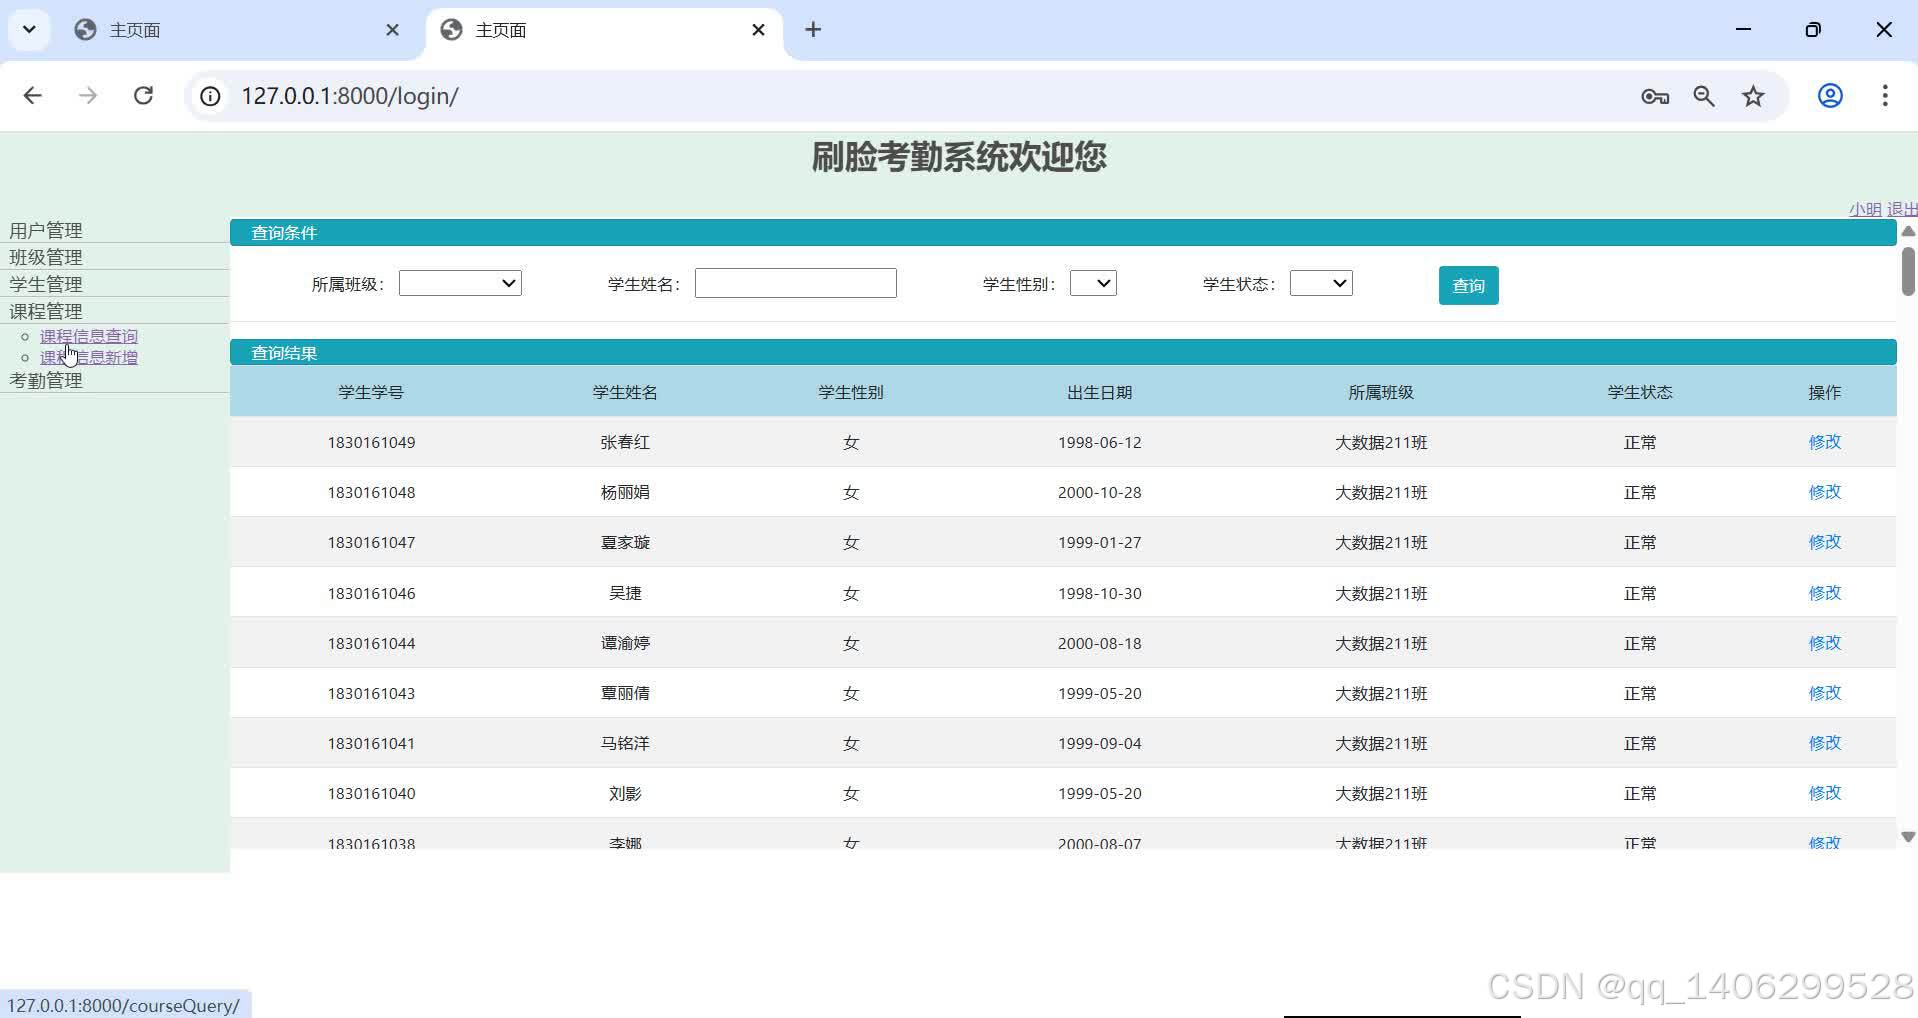Open 用户管理 menu
The width and height of the screenshot is (1918, 1018).
(46, 230)
